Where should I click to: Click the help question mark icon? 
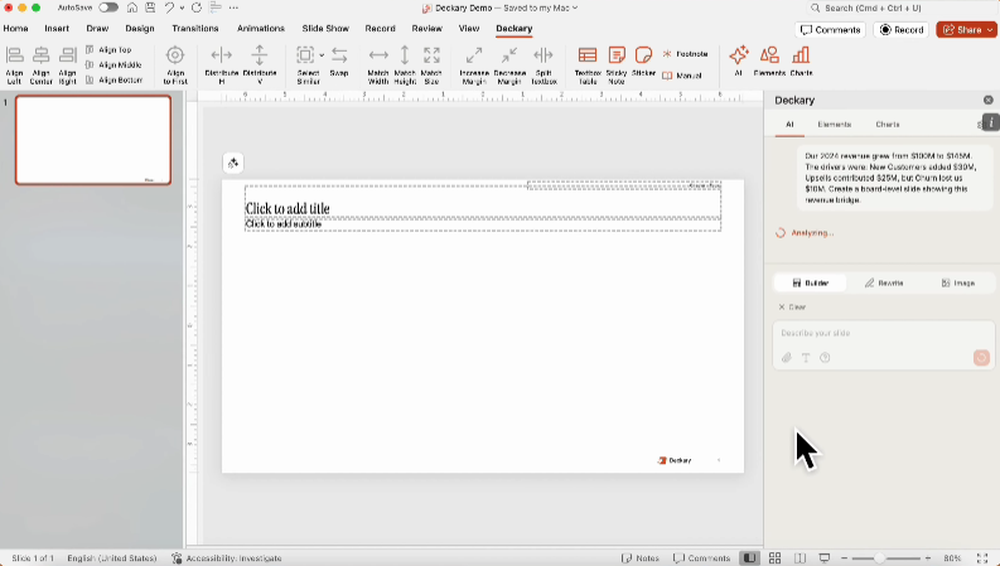pyautogui.click(x=825, y=358)
